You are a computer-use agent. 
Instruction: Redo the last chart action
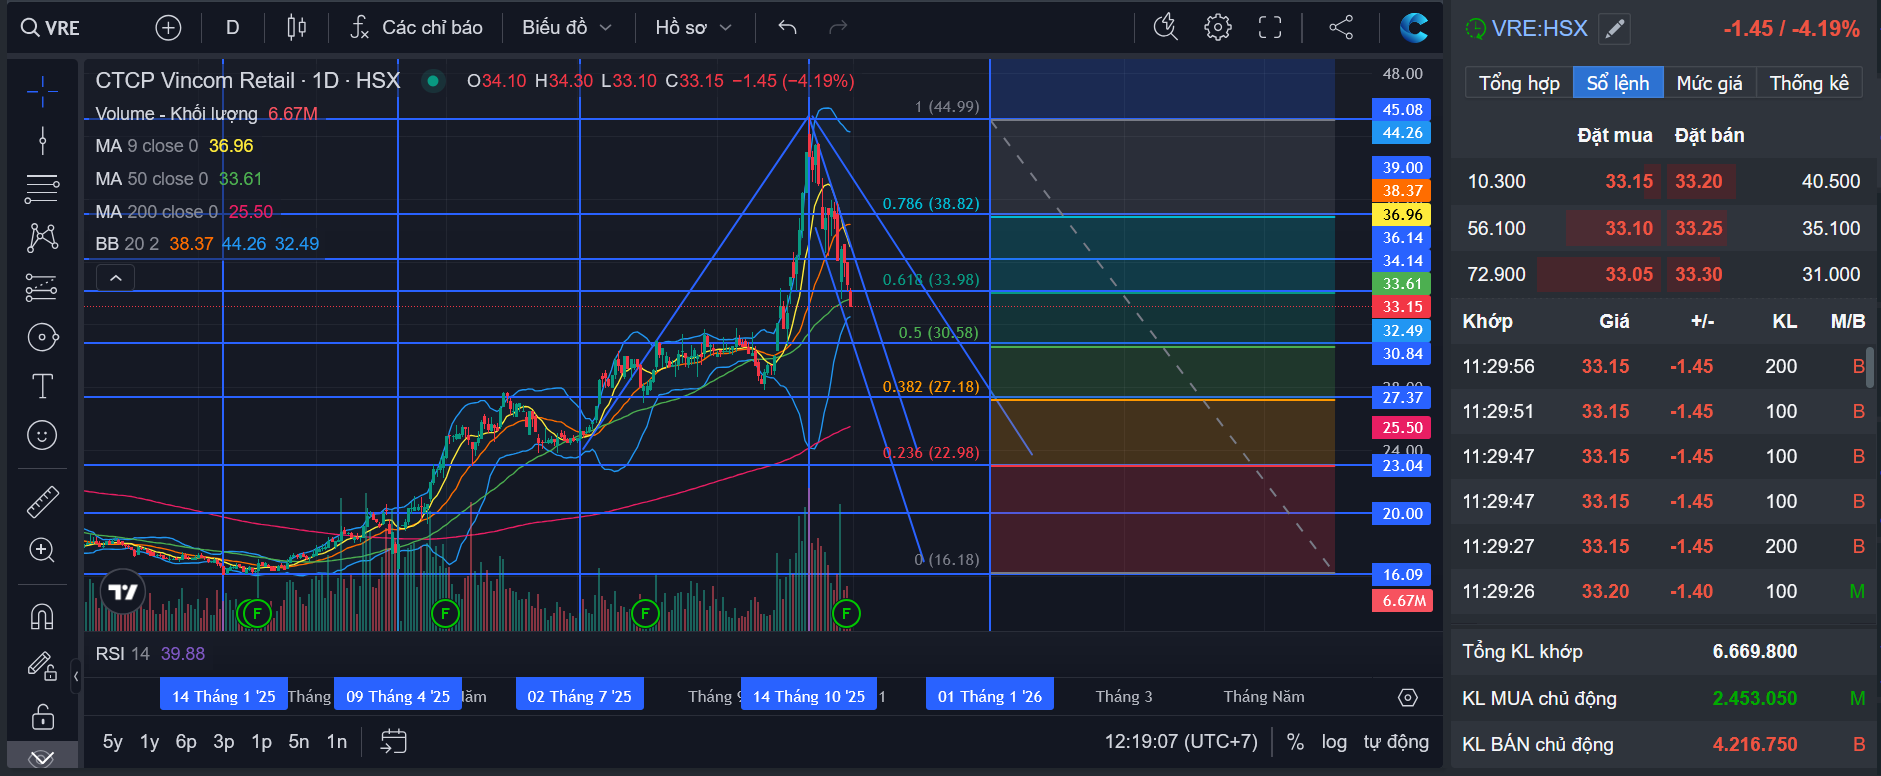click(x=838, y=28)
